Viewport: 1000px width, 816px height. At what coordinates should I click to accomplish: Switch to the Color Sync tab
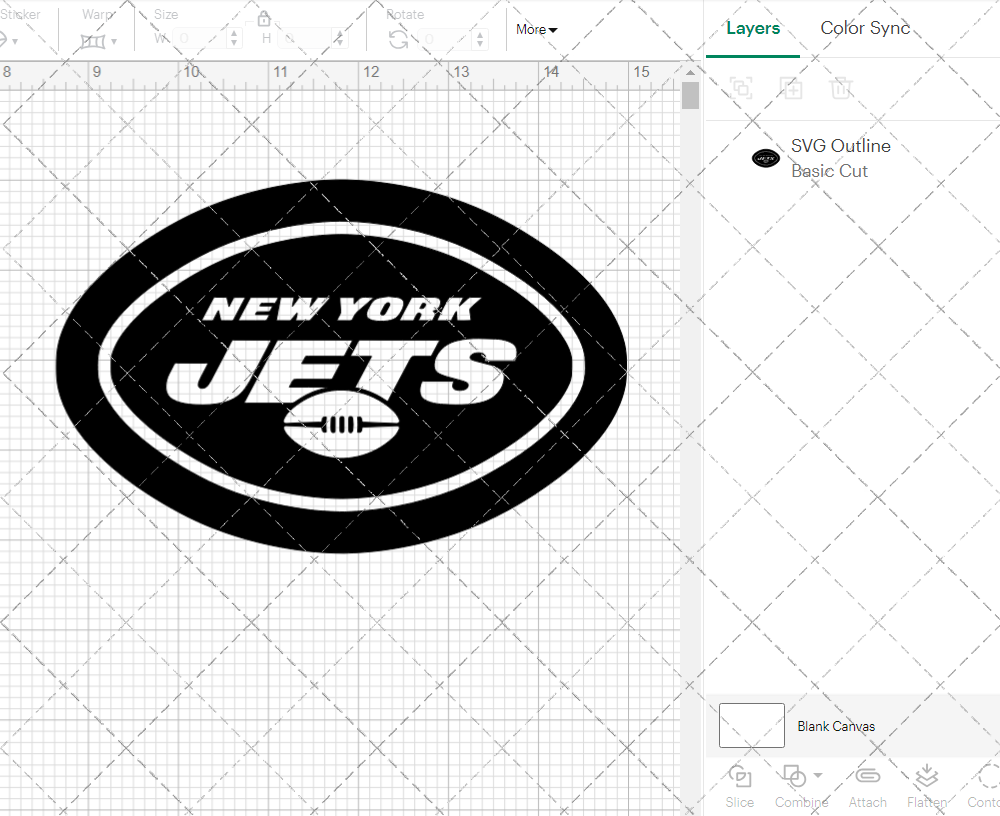click(865, 28)
